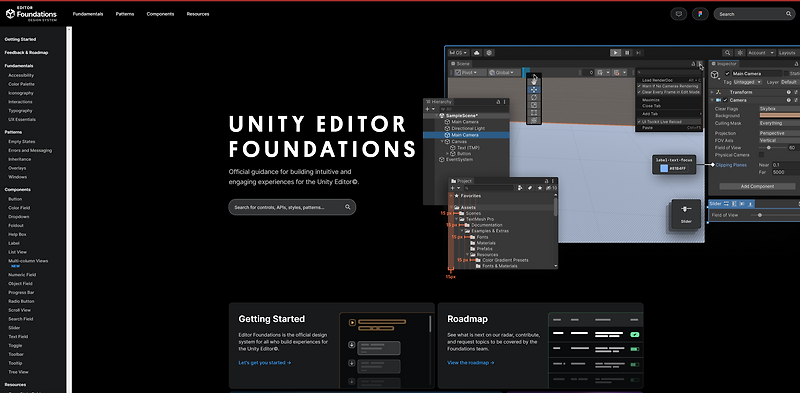The width and height of the screenshot is (800, 393).
Task: Click the 'View the roadmap' link
Action: click(x=471, y=363)
